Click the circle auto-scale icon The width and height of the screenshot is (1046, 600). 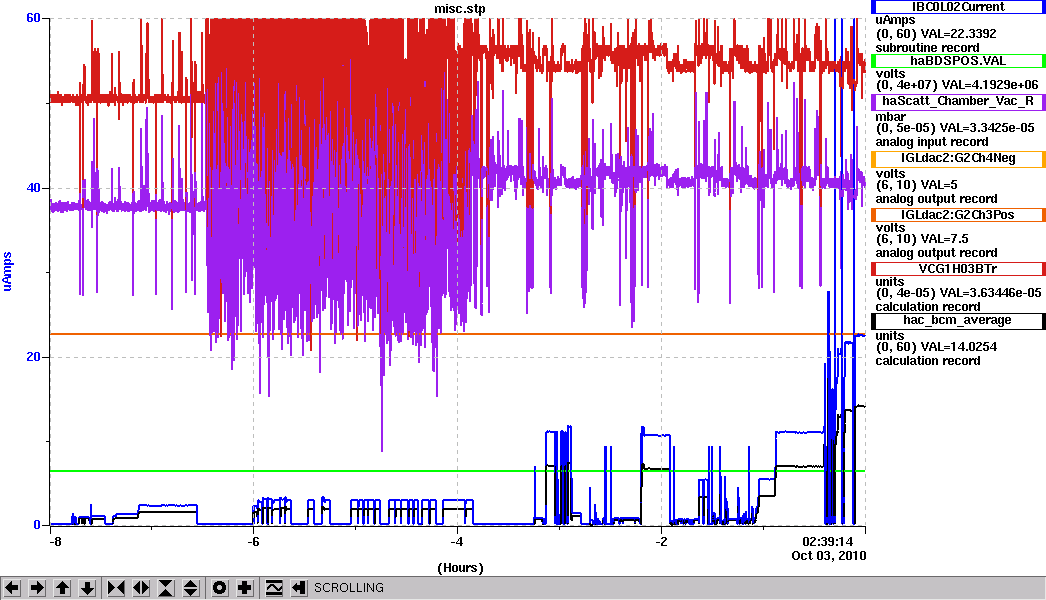pyautogui.click(x=219, y=588)
